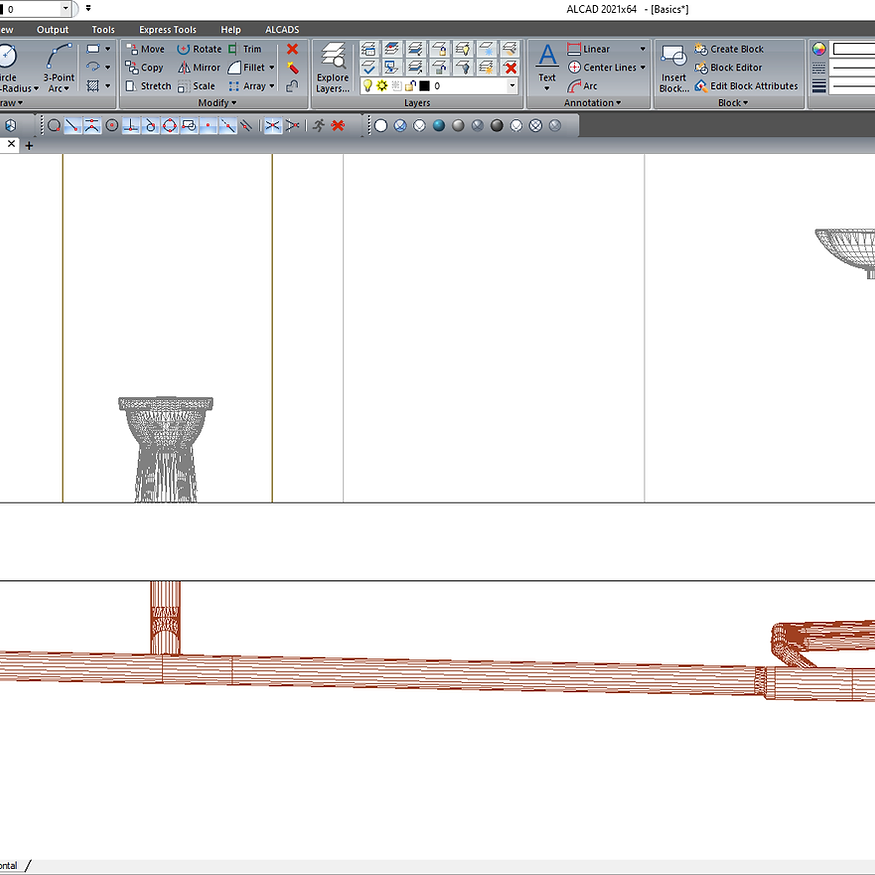Select the Stretch tool
The width and height of the screenshot is (875, 875).
coord(148,86)
